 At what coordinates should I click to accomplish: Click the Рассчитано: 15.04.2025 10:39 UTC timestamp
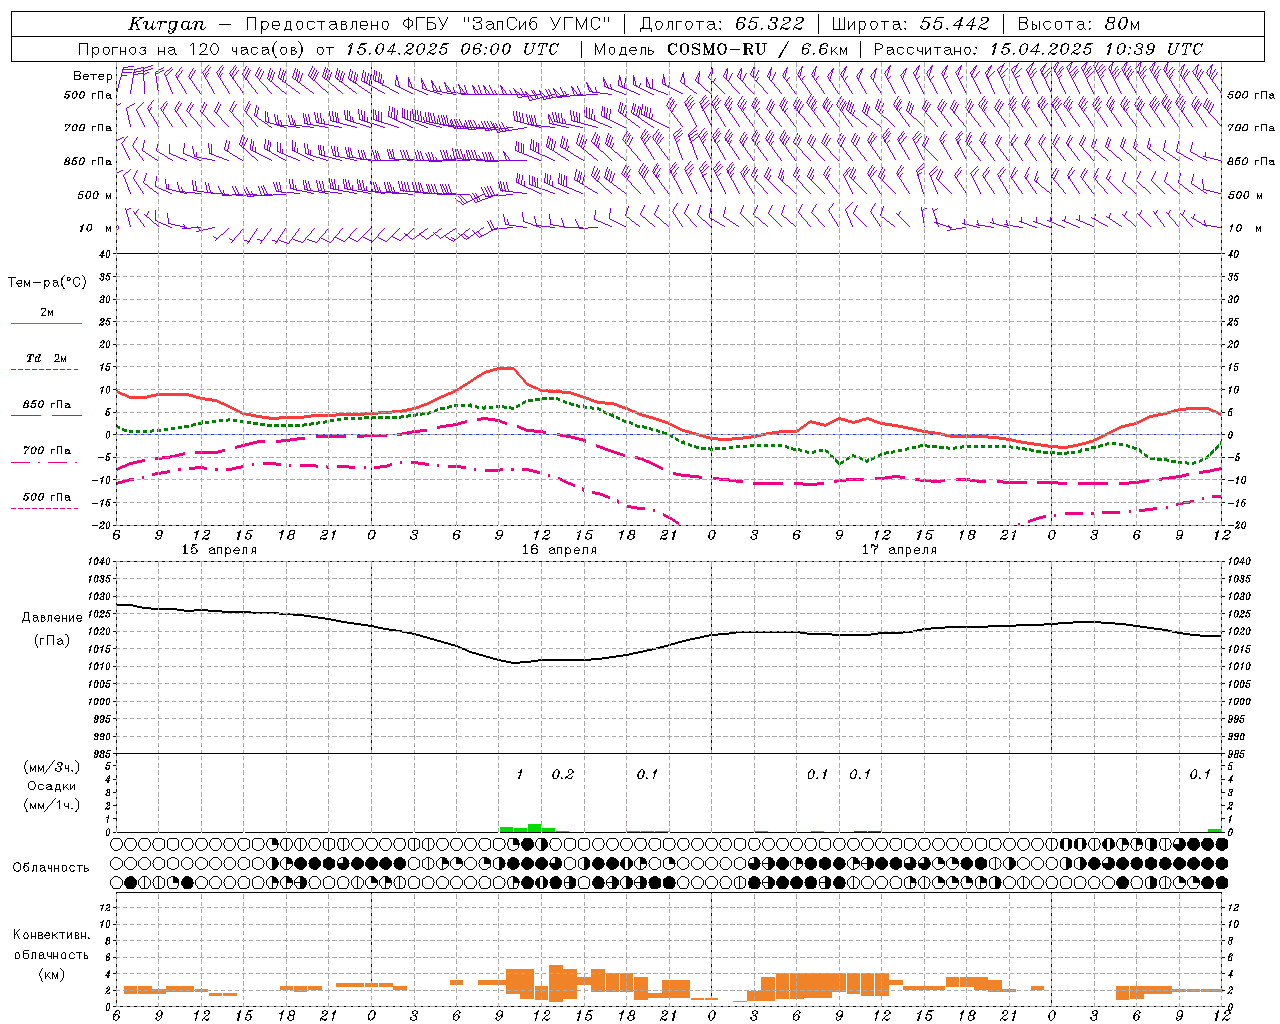[1038, 49]
